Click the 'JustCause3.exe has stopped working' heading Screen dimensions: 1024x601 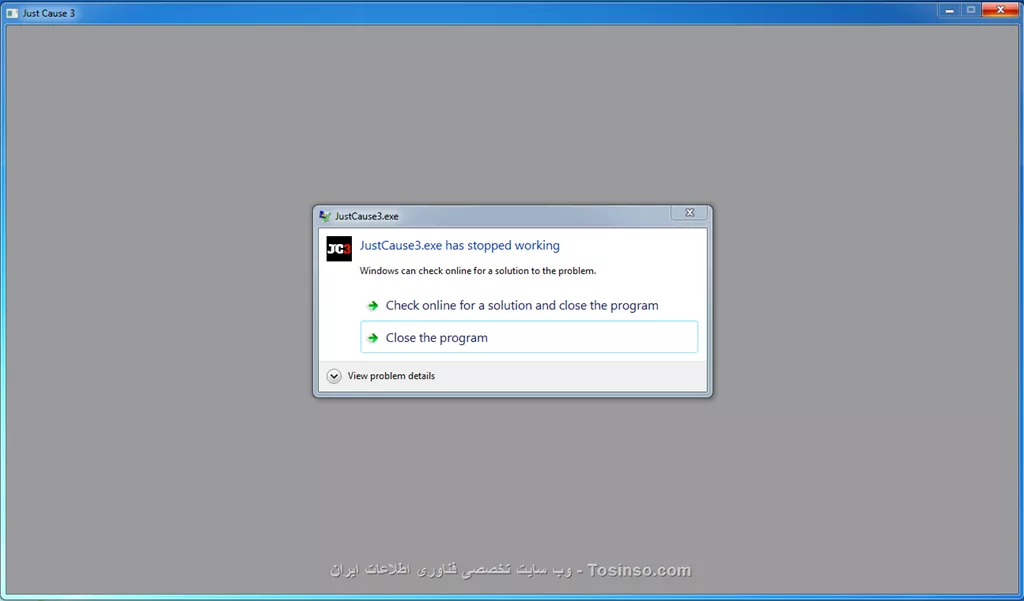(x=460, y=246)
